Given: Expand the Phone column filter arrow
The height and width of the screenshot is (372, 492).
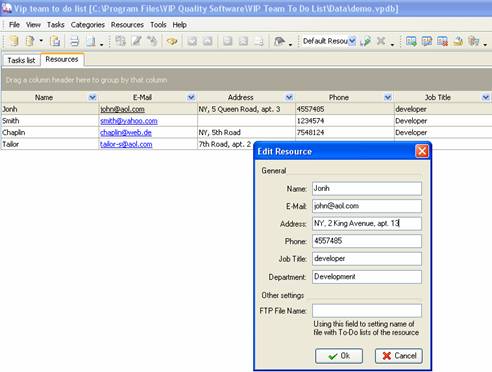Looking at the screenshot, I should coord(388,97).
